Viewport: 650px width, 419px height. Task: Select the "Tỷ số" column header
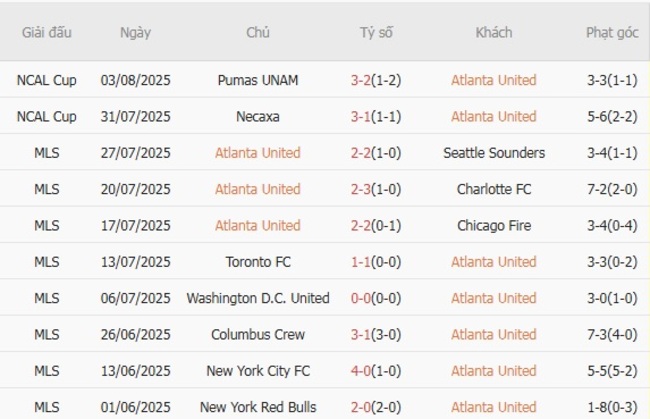[376, 33]
